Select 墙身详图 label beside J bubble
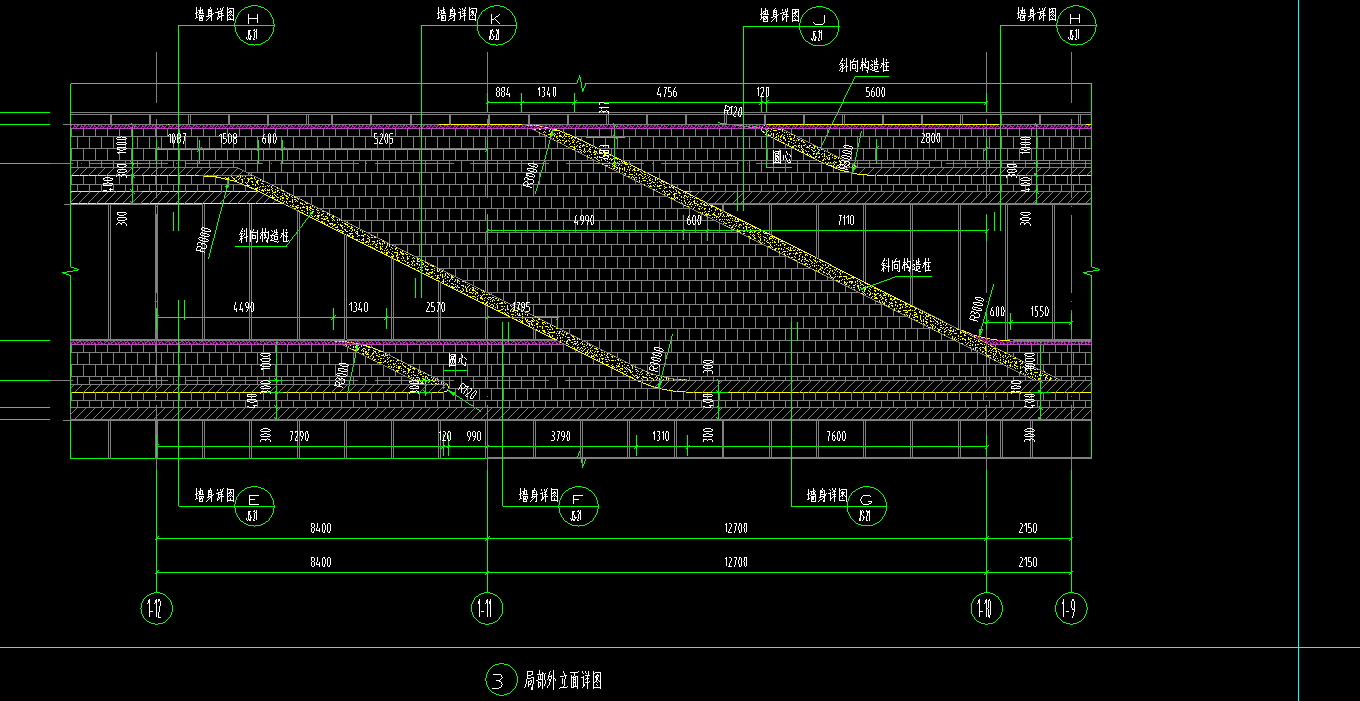The image size is (1360, 701). [779, 15]
